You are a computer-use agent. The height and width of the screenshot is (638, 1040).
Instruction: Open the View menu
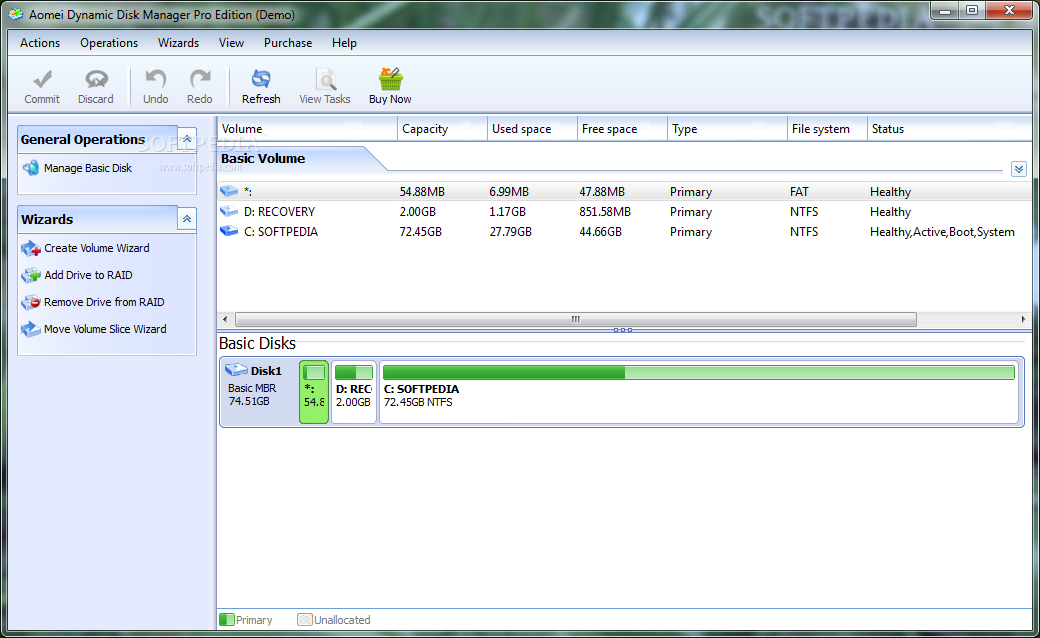click(x=231, y=42)
